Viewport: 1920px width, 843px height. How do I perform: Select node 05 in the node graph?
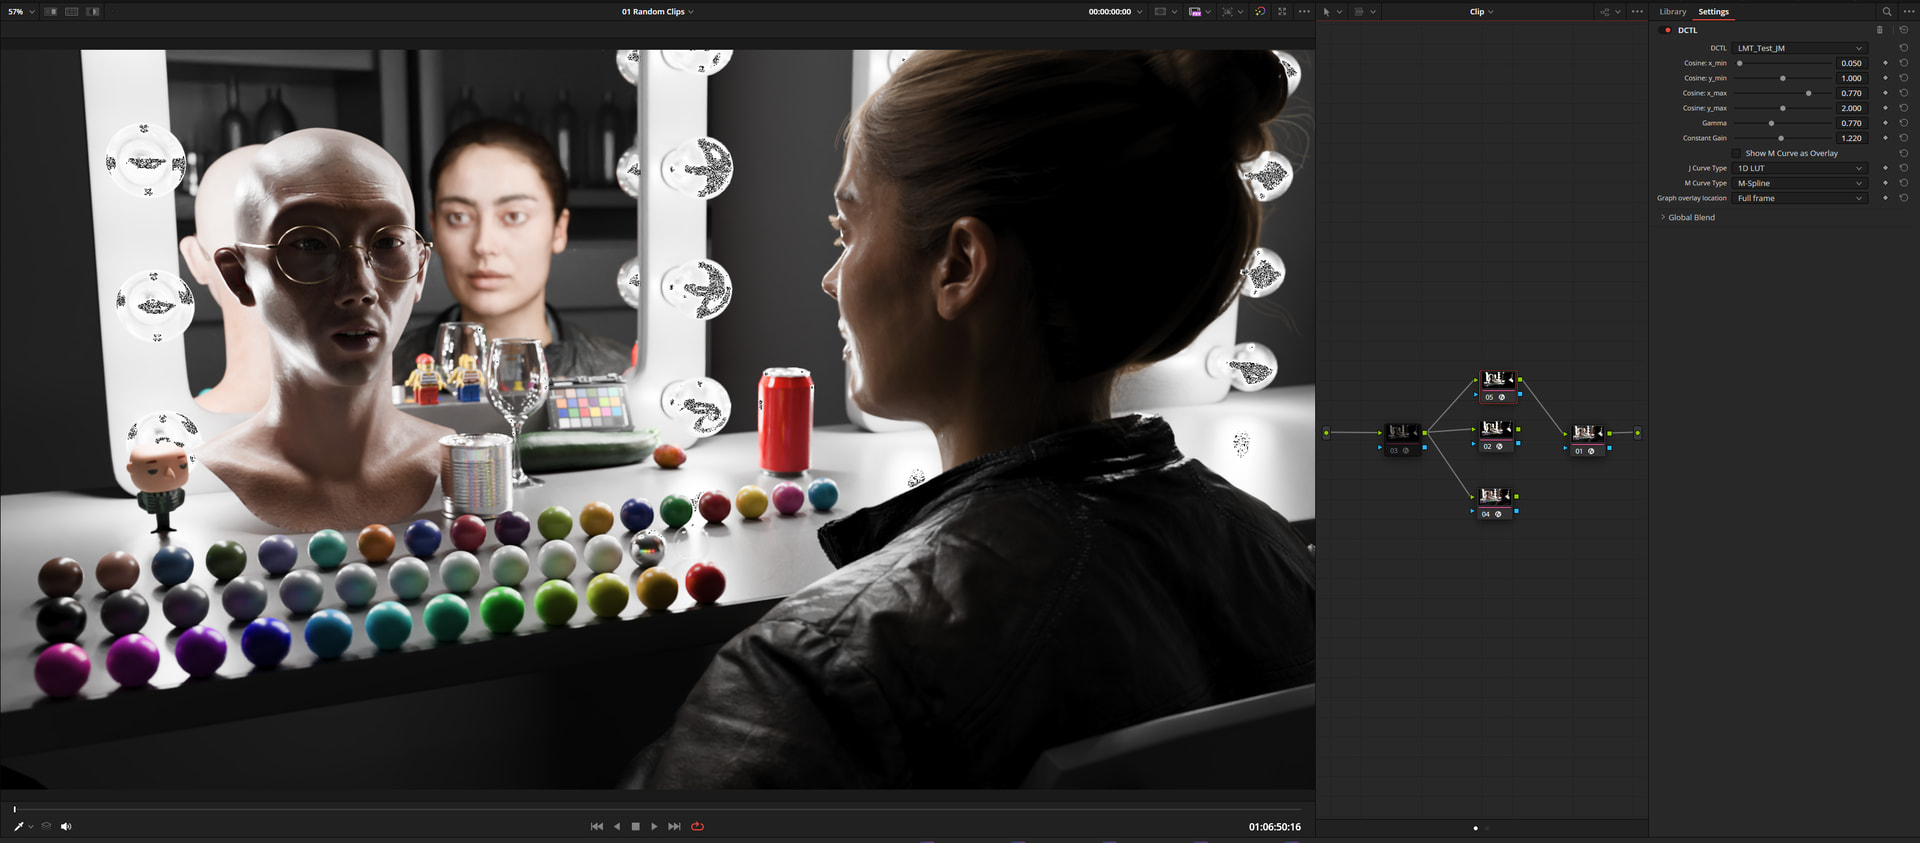[x=1496, y=382]
